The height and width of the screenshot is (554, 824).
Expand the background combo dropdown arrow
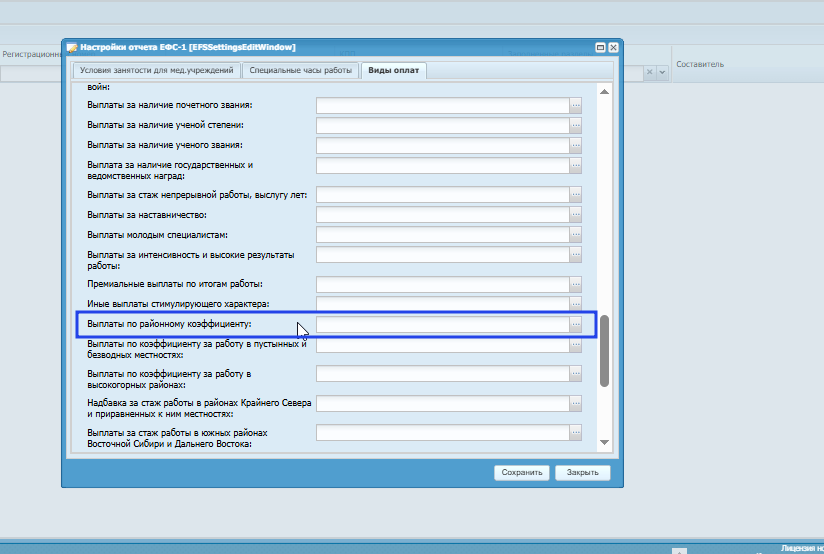point(662,72)
